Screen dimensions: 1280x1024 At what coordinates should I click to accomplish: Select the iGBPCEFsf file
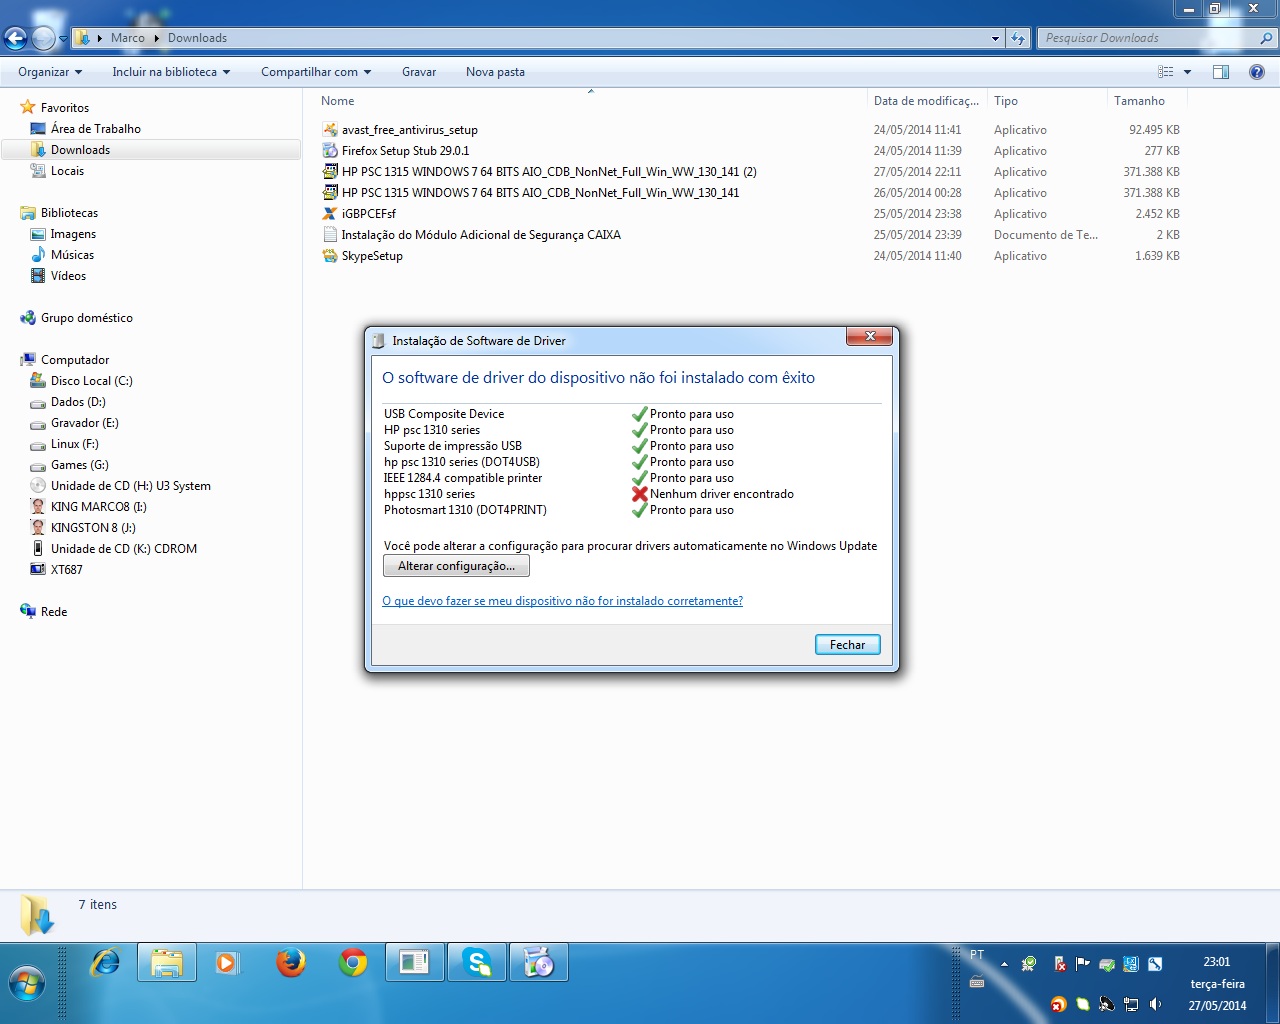click(x=368, y=214)
